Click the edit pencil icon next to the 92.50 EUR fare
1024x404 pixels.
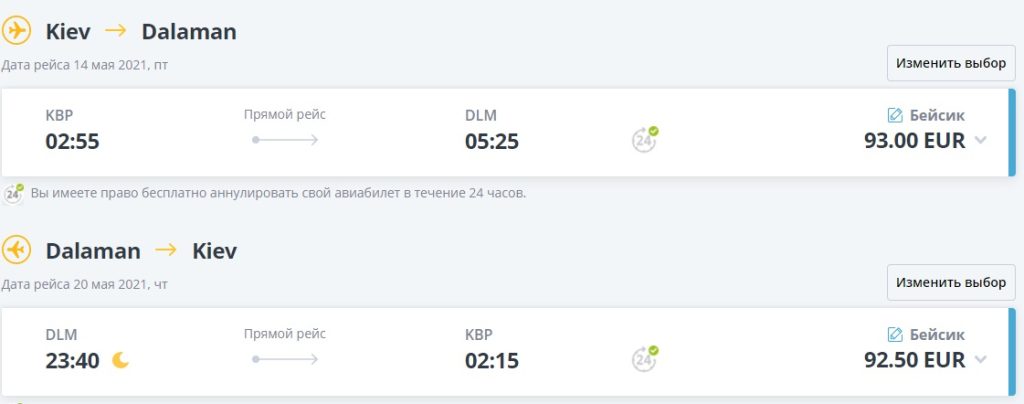pyautogui.click(x=895, y=335)
